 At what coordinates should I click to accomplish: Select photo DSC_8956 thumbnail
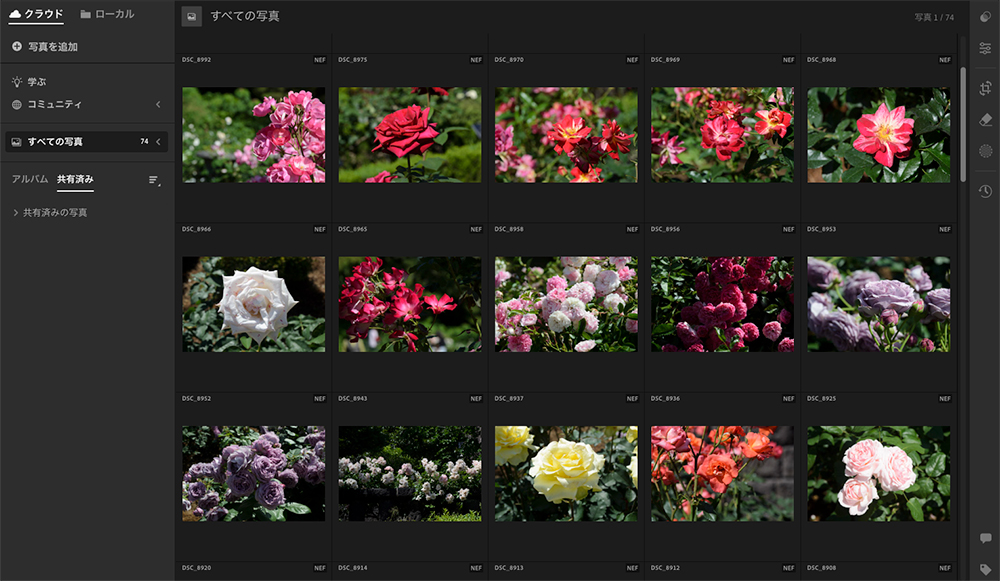pyautogui.click(x=723, y=304)
